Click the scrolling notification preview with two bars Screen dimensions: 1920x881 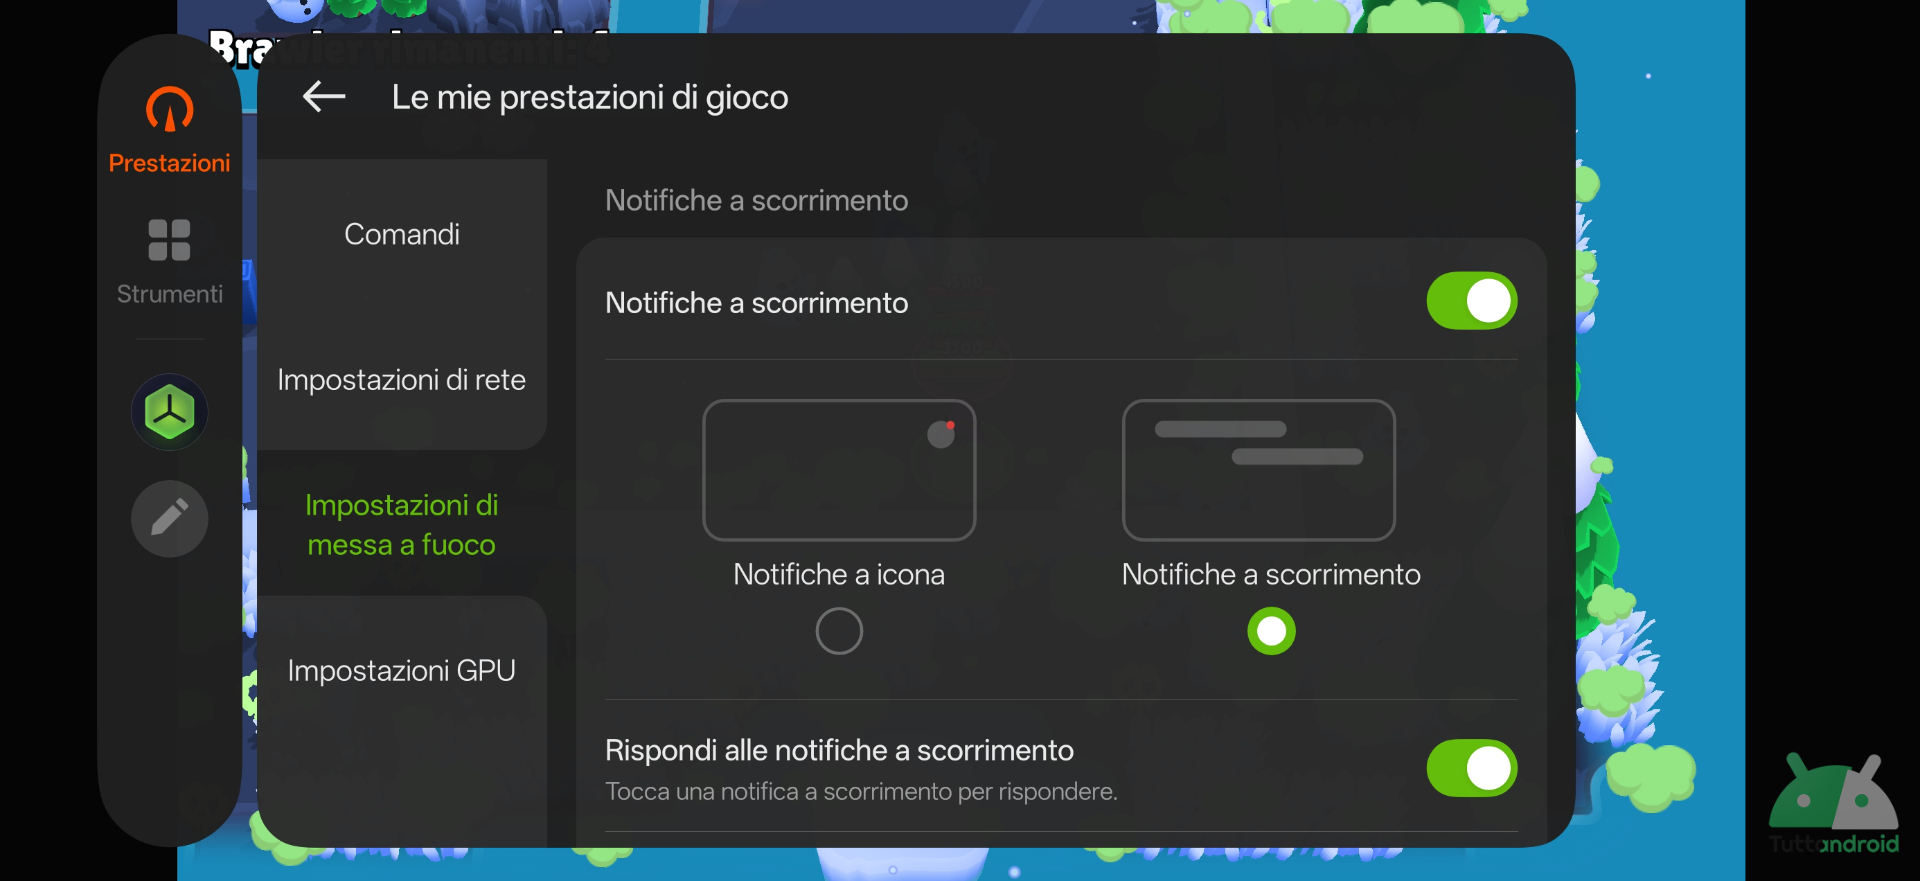tap(1258, 470)
